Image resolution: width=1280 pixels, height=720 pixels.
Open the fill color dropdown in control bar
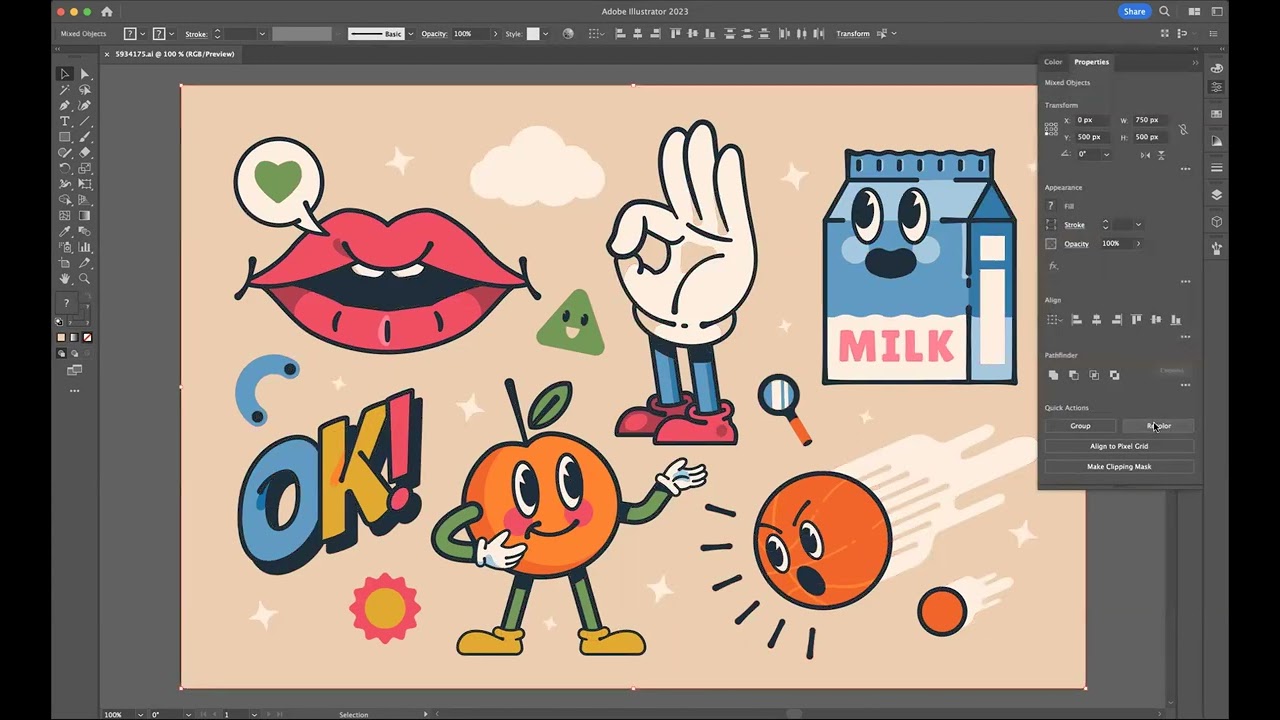click(142, 34)
